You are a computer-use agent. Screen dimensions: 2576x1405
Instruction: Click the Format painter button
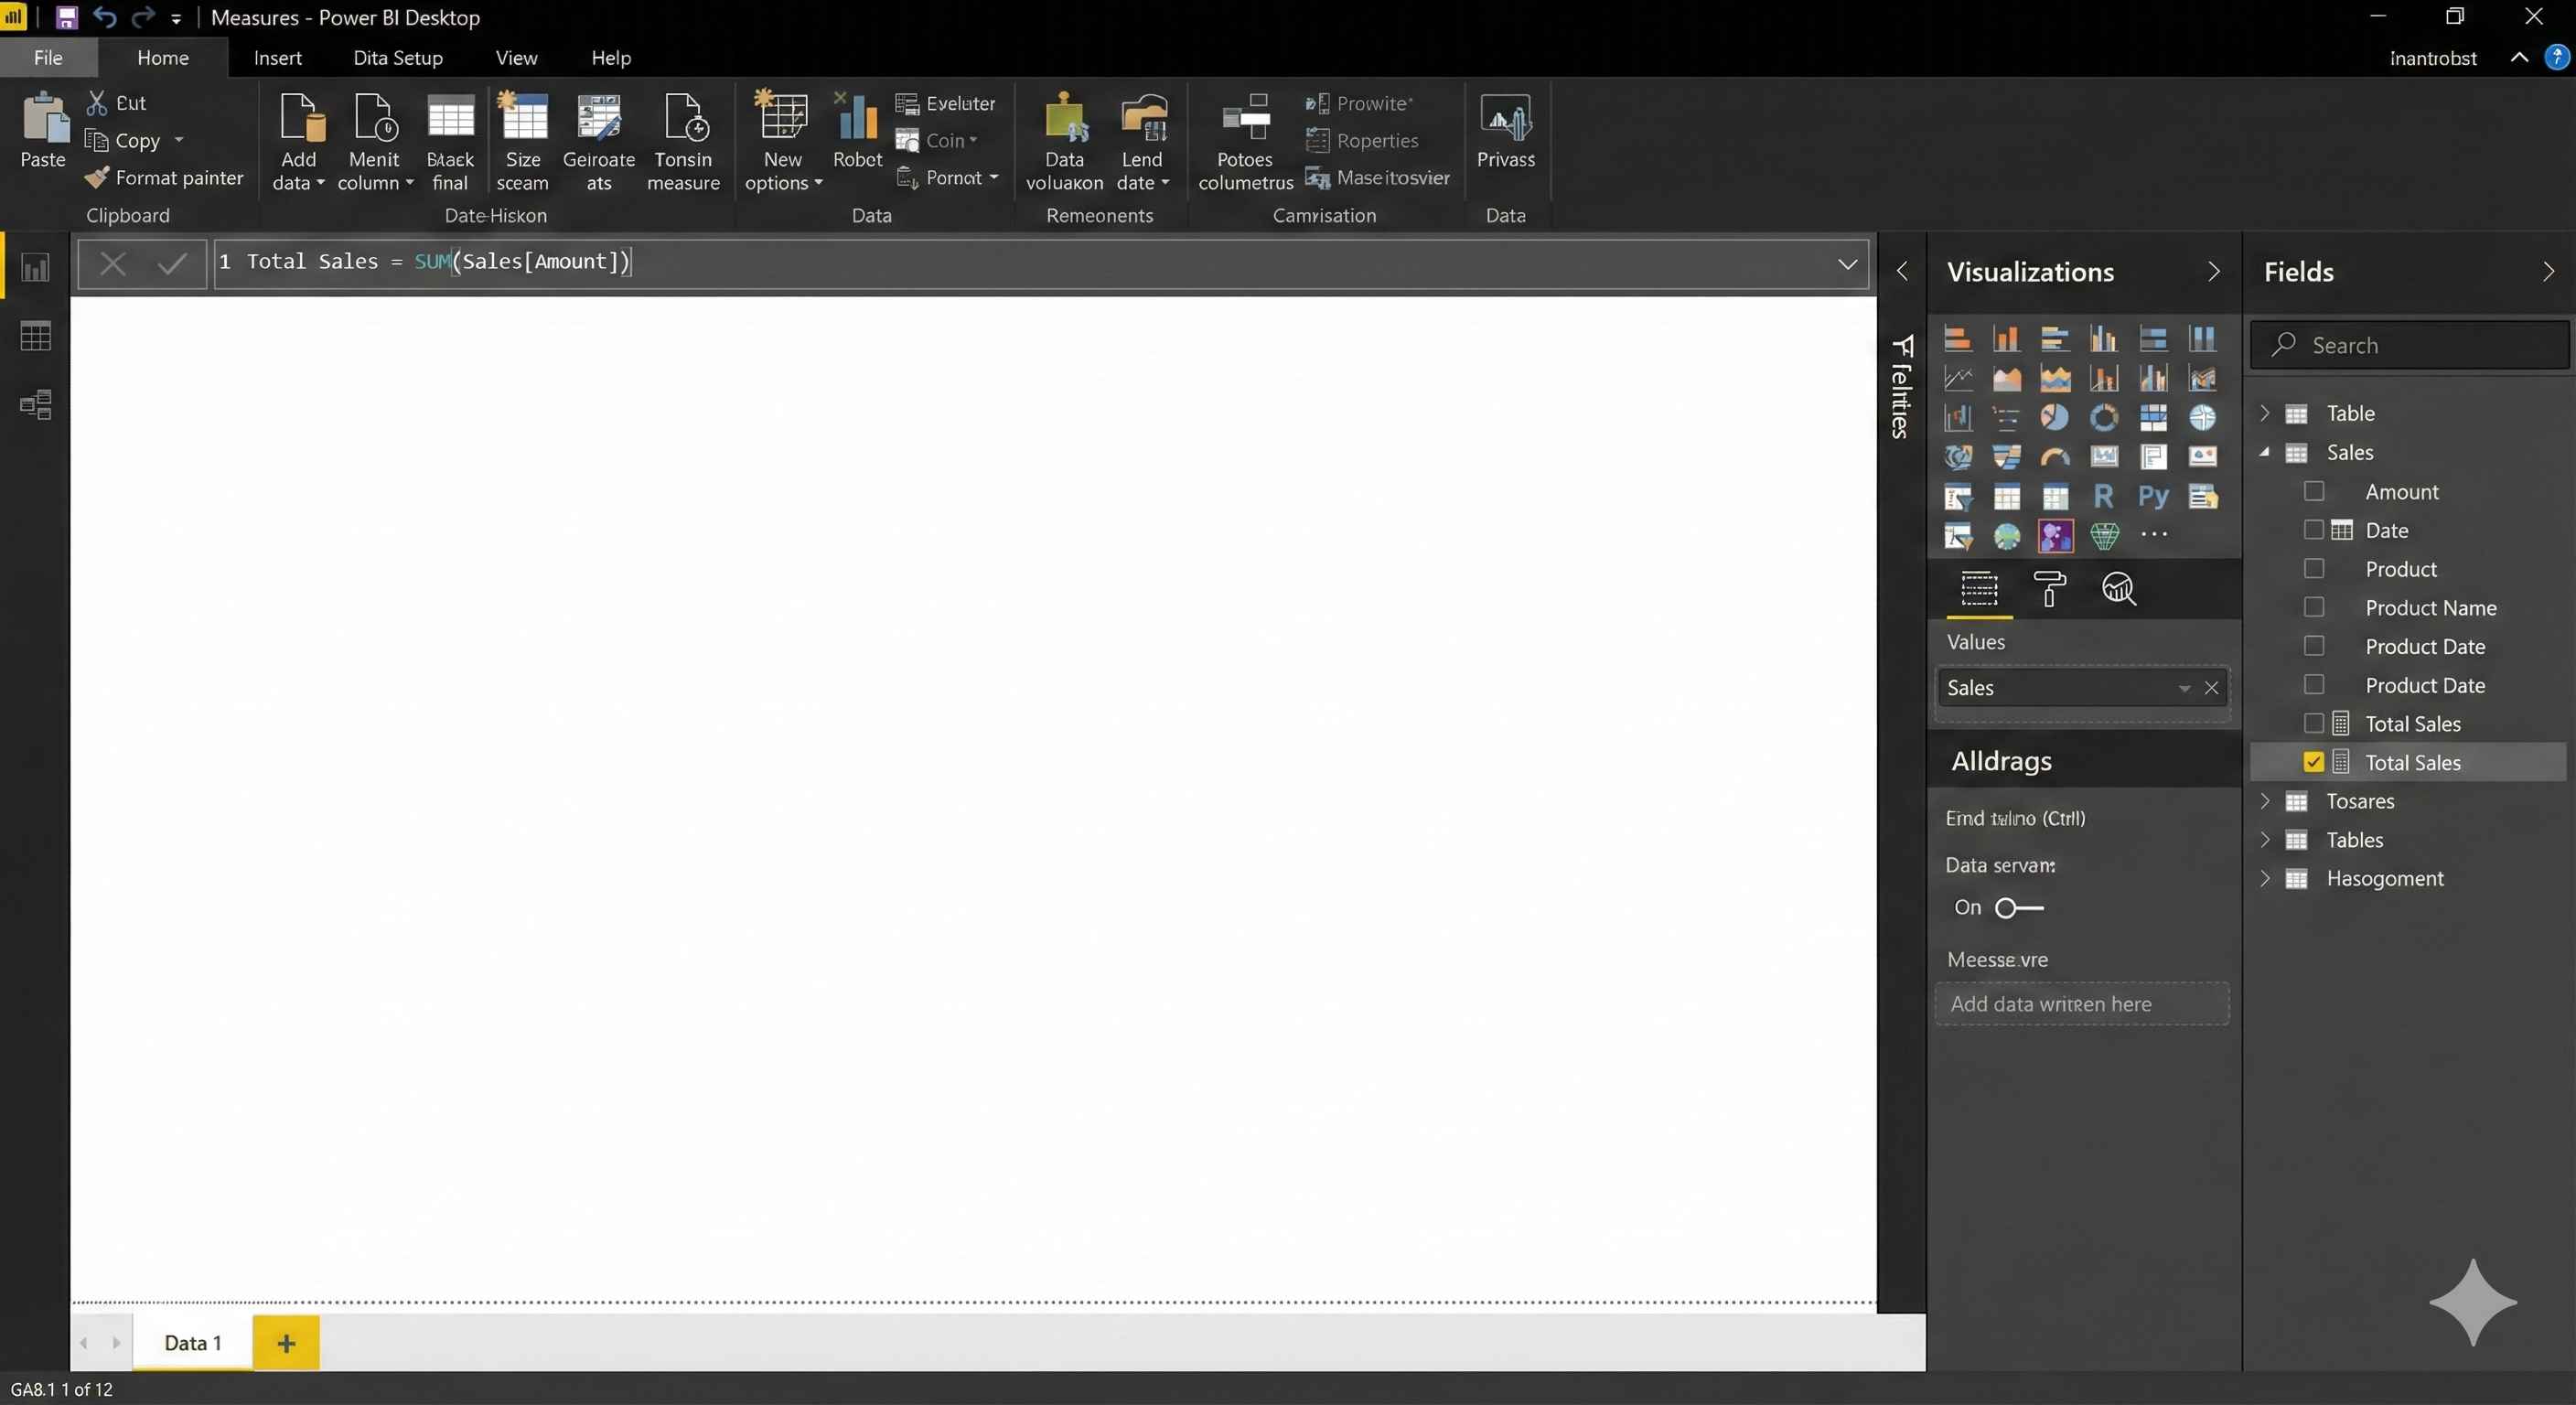coord(165,178)
